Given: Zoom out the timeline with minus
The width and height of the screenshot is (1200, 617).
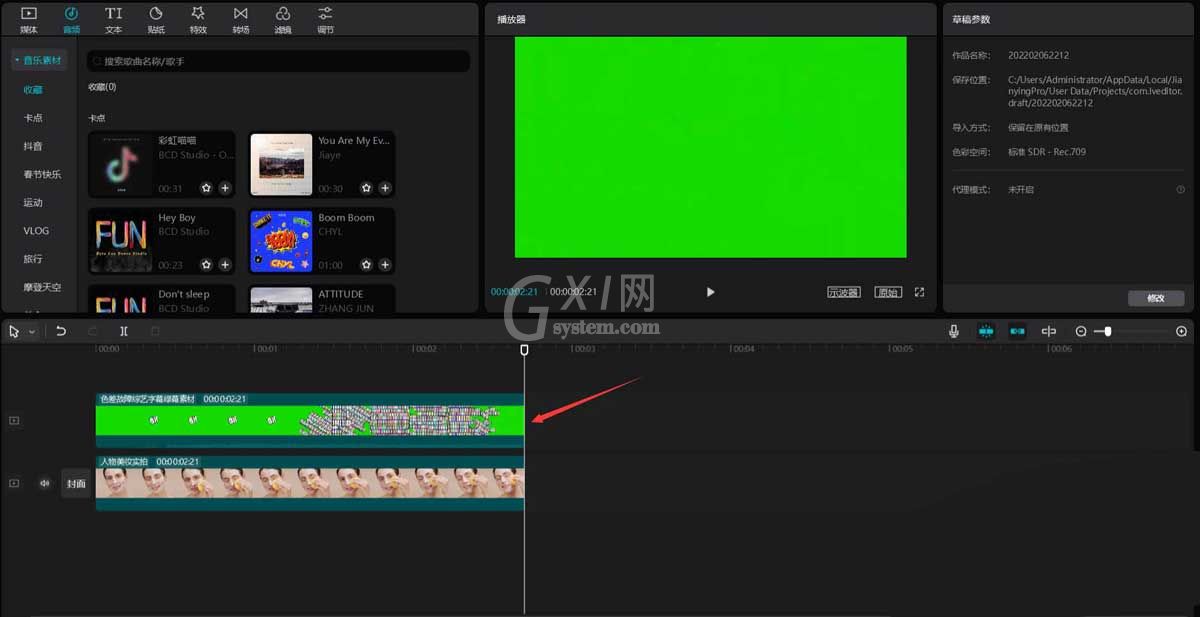Looking at the screenshot, I should (x=1081, y=331).
